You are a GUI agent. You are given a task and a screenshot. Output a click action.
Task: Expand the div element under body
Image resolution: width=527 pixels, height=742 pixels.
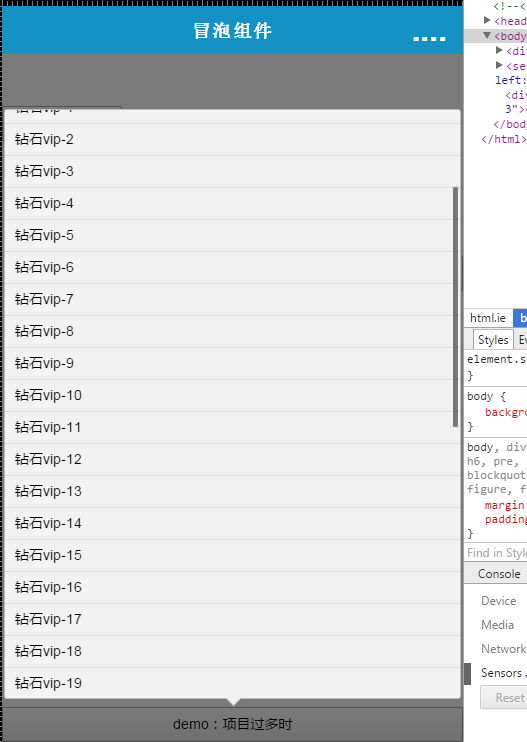[499, 50]
